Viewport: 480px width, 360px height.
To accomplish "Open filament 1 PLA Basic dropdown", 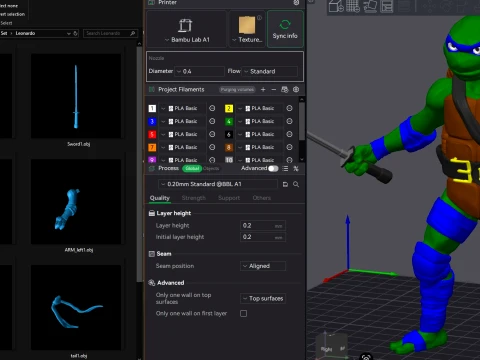I will [182, 108].
